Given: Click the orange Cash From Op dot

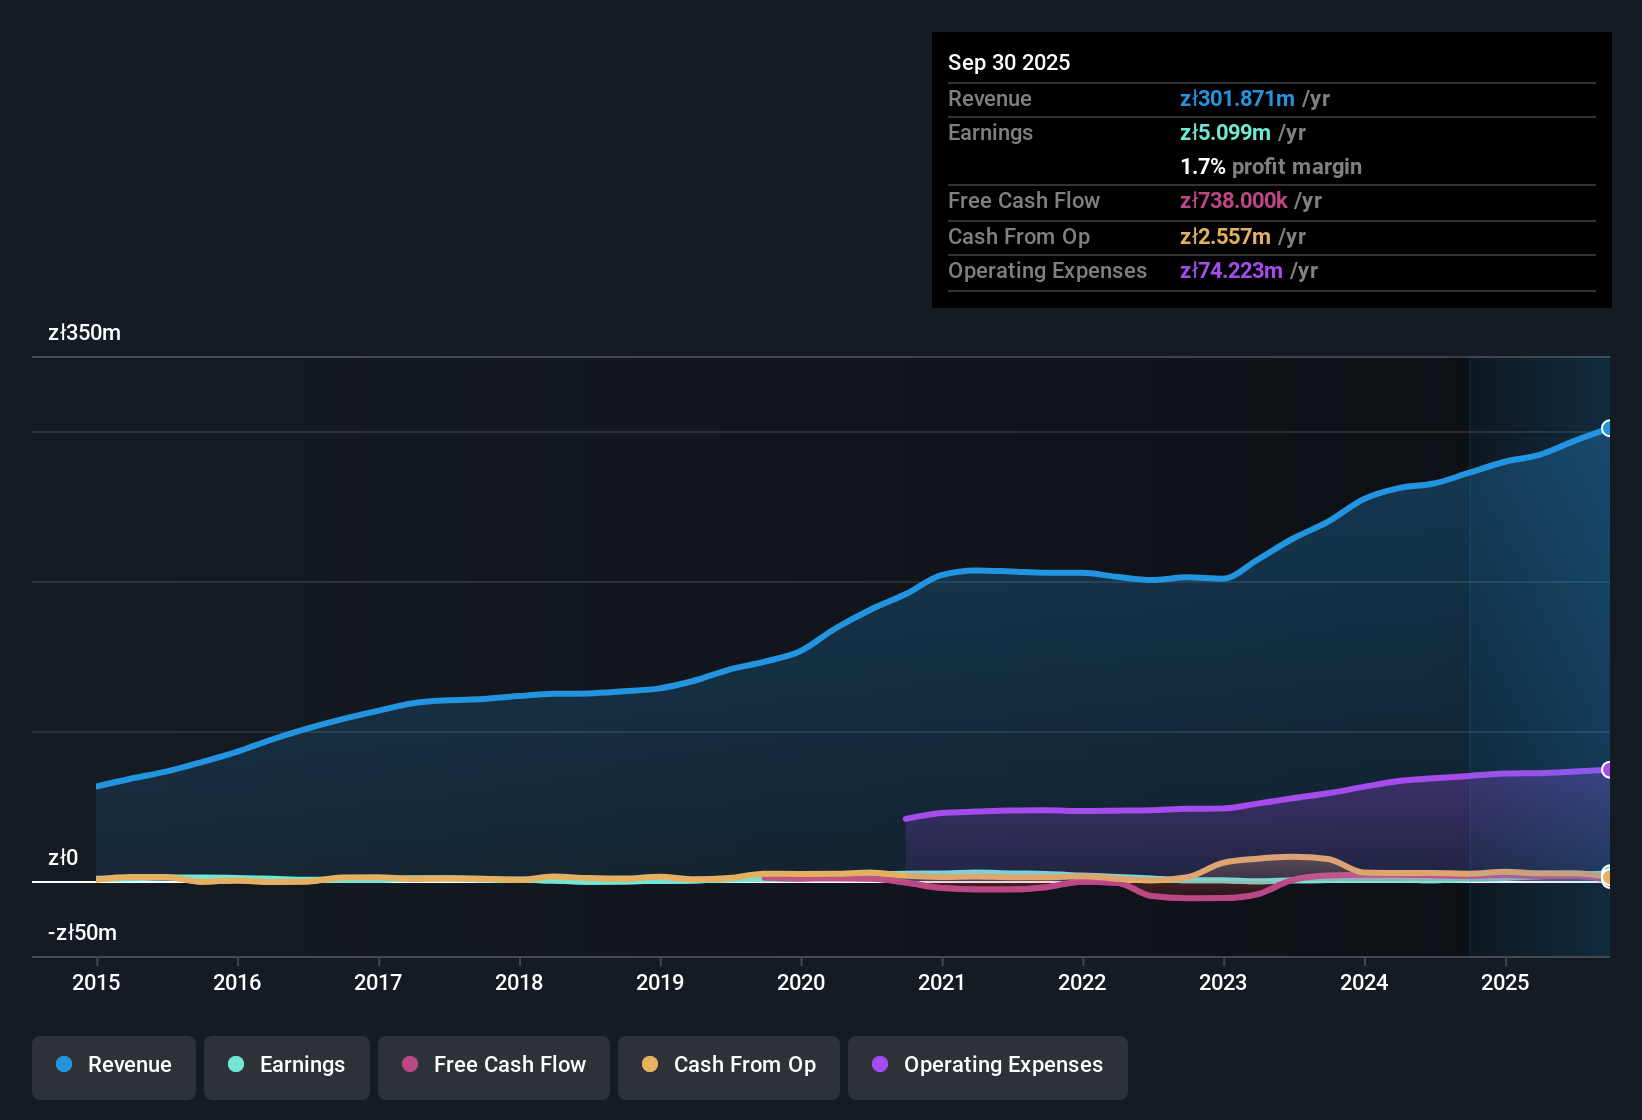Looking at the screenshot, I should click(650, 1065).
